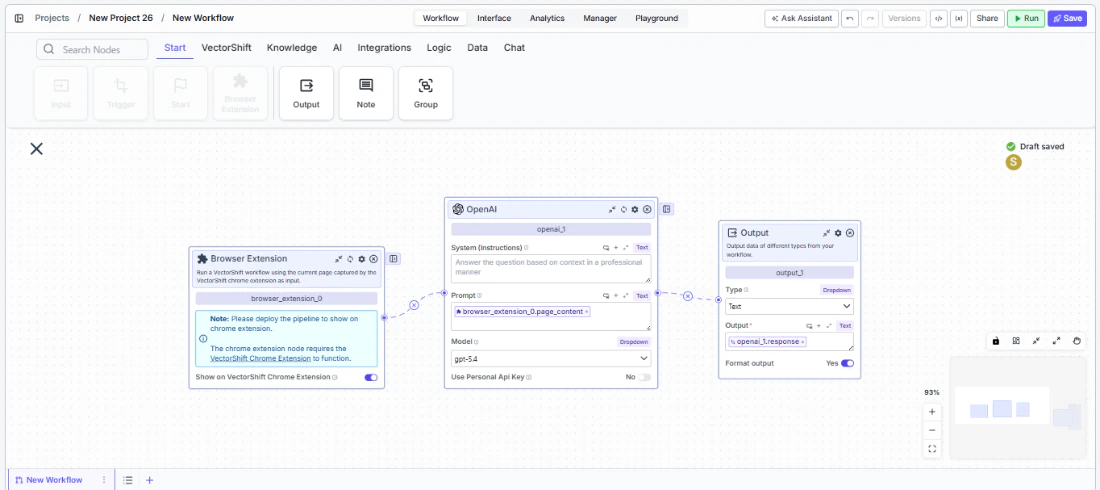Click the fit view icon
This screenshot has width=1100, height=490.
(932, 449)
